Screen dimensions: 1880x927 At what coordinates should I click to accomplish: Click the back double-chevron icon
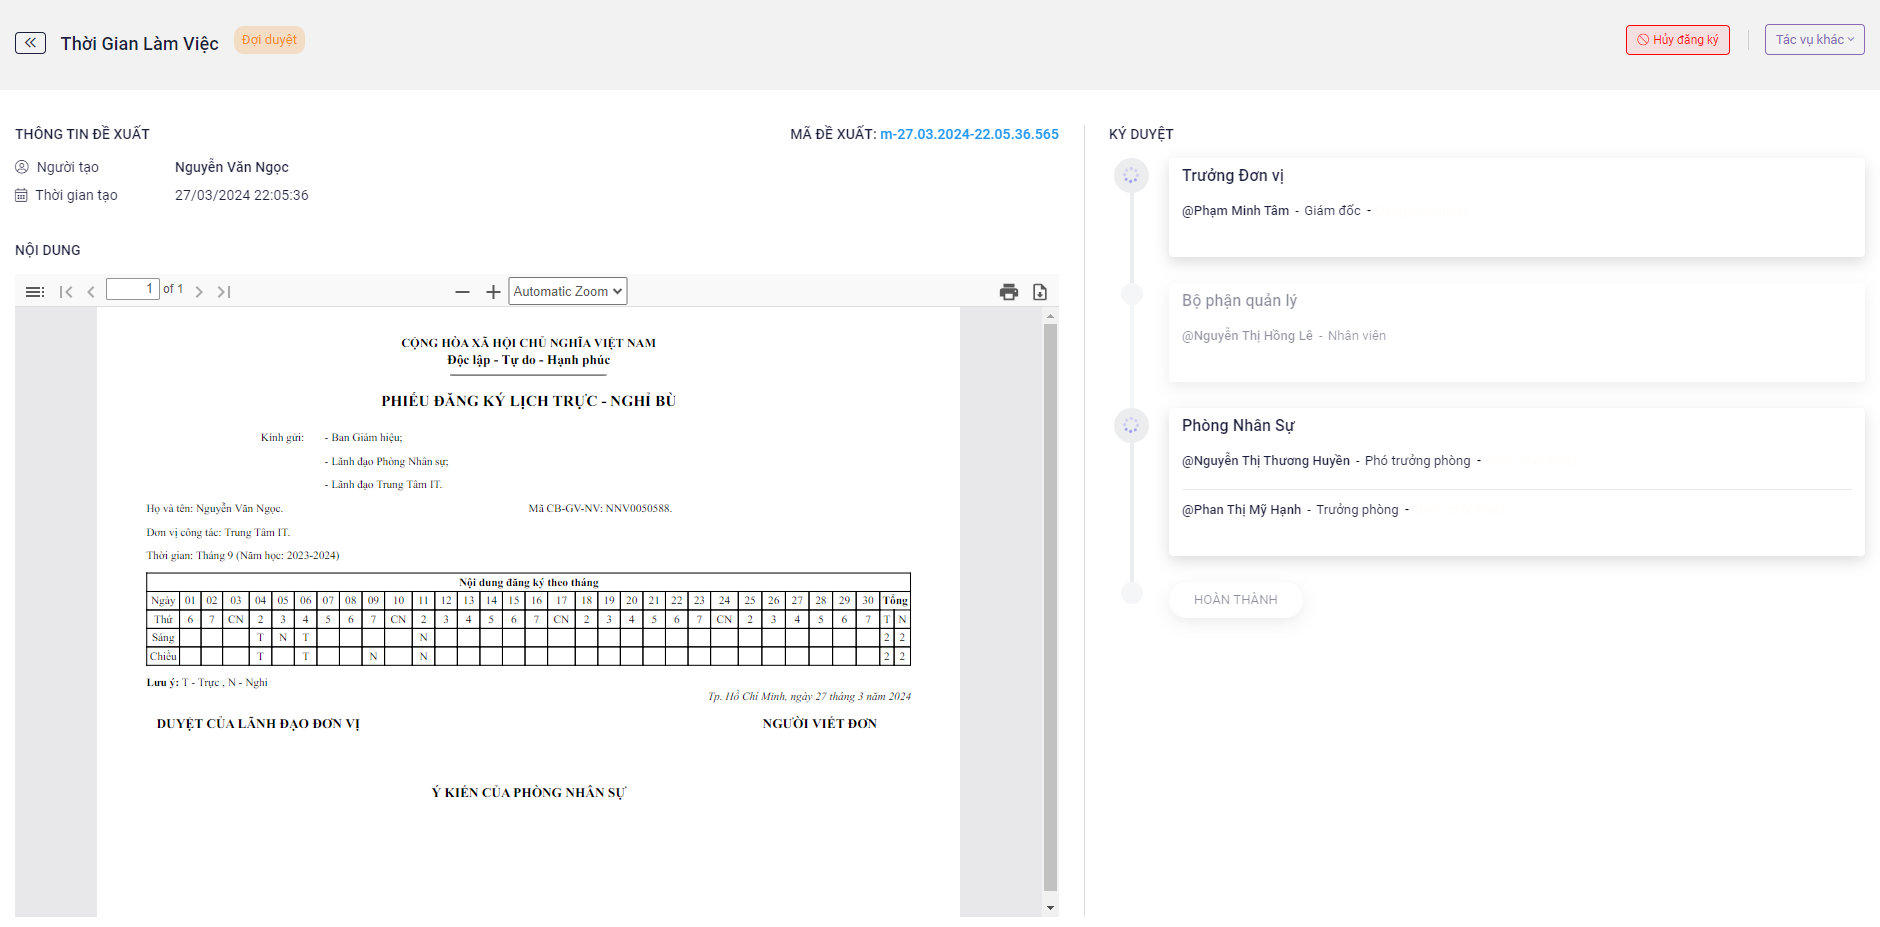[x=30, y=43]
